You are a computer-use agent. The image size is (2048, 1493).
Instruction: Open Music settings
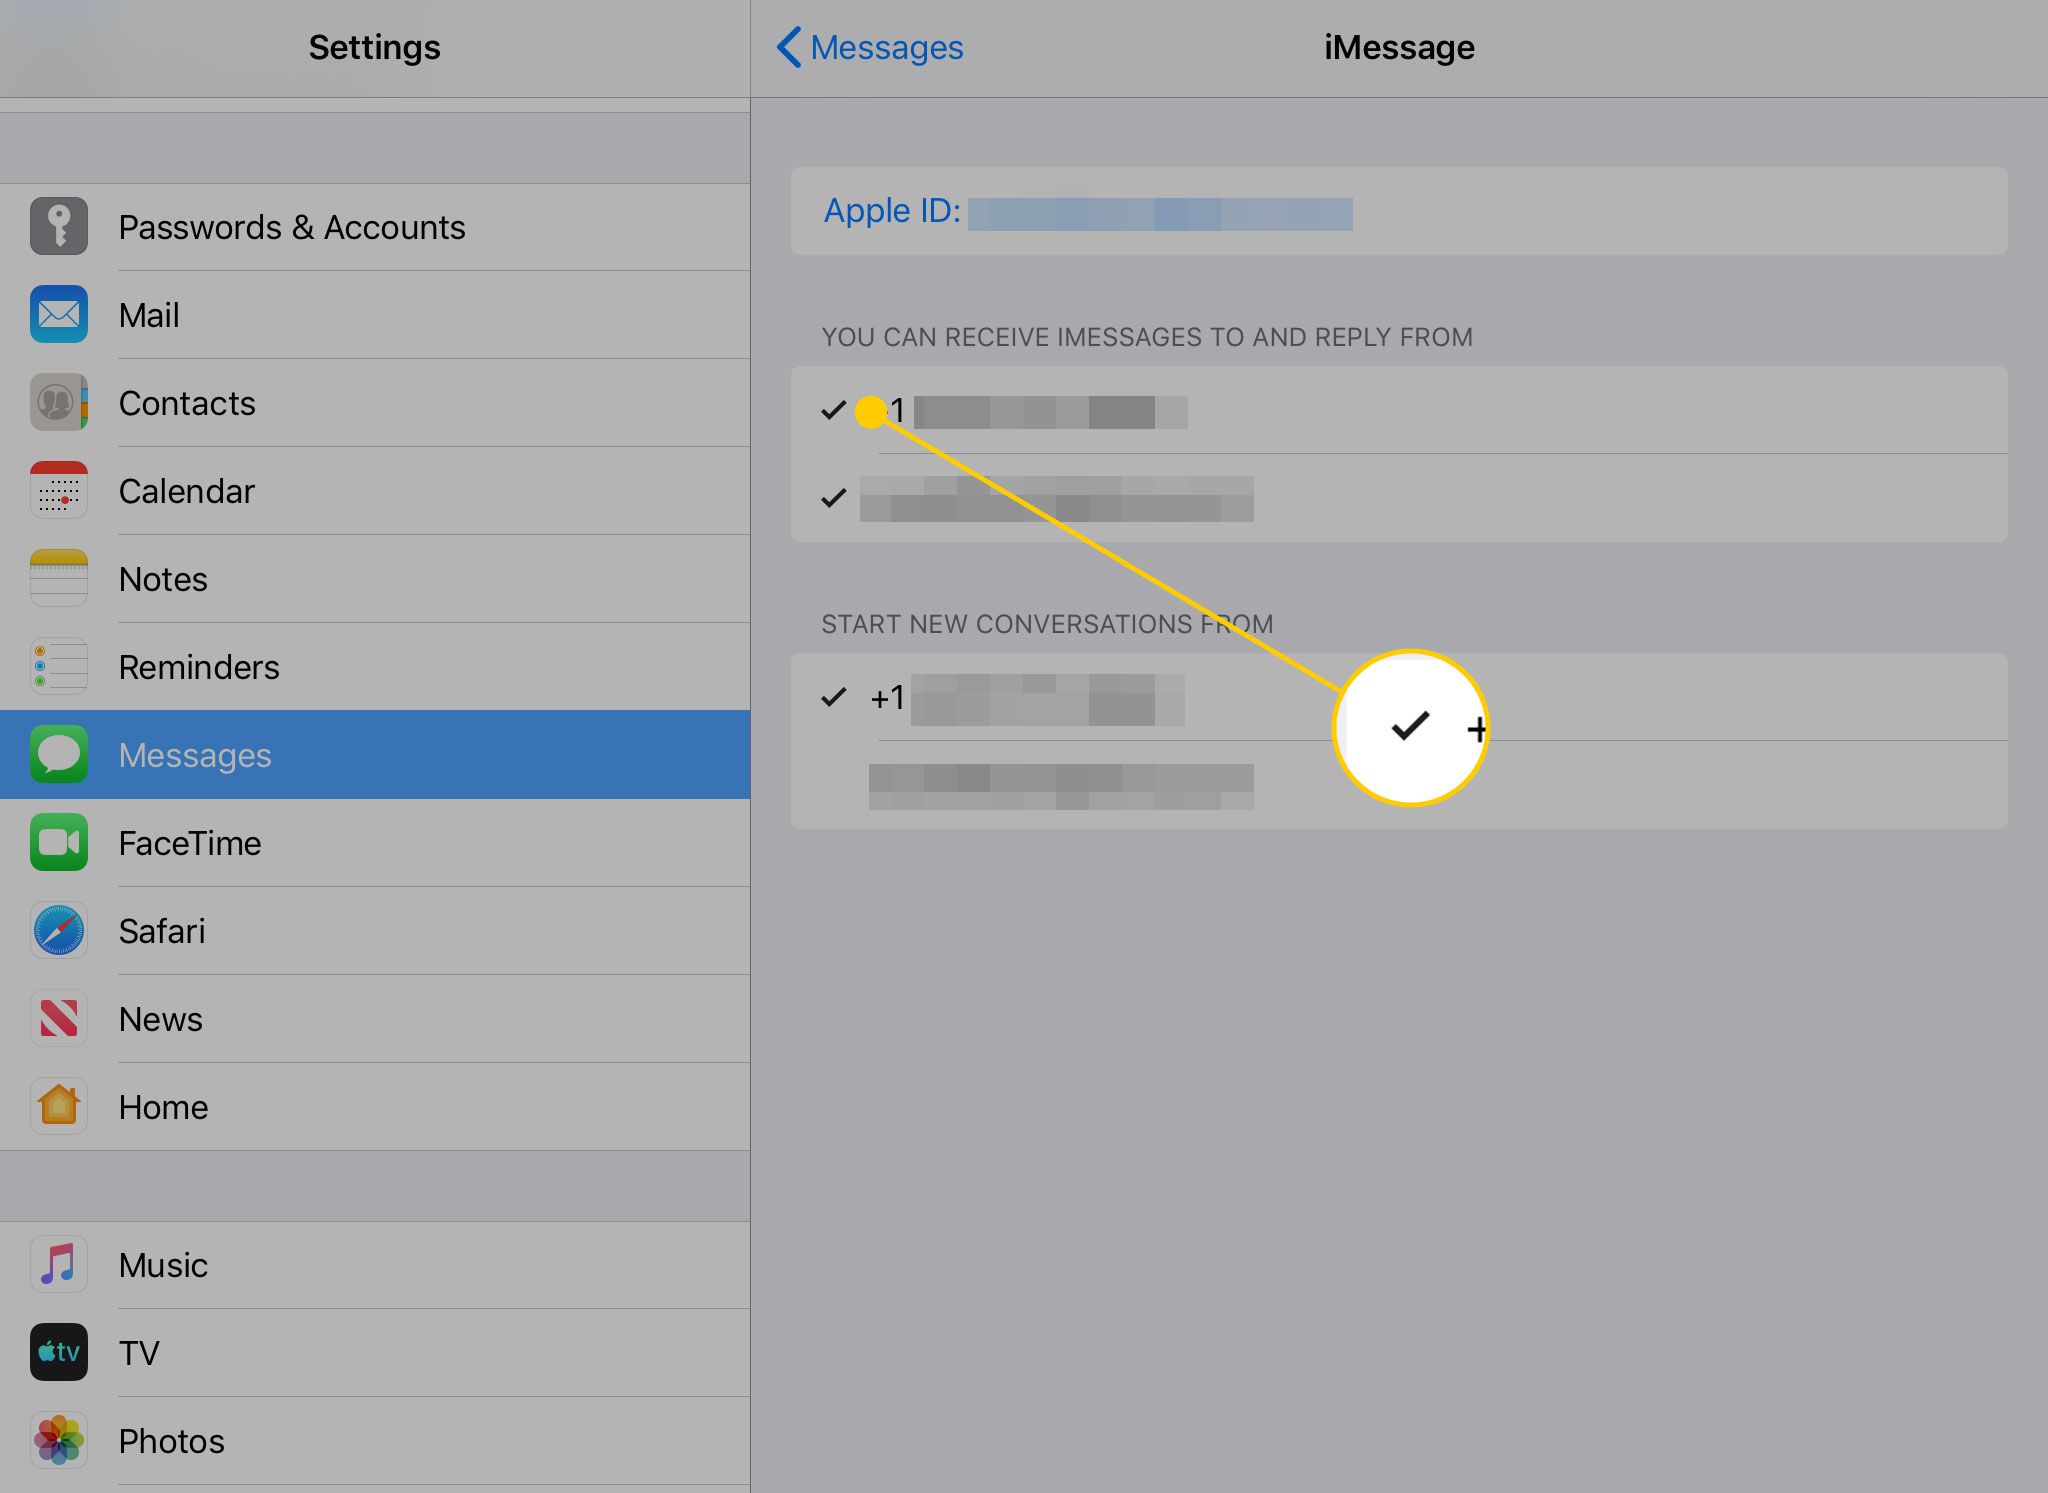pos(375,1265)
